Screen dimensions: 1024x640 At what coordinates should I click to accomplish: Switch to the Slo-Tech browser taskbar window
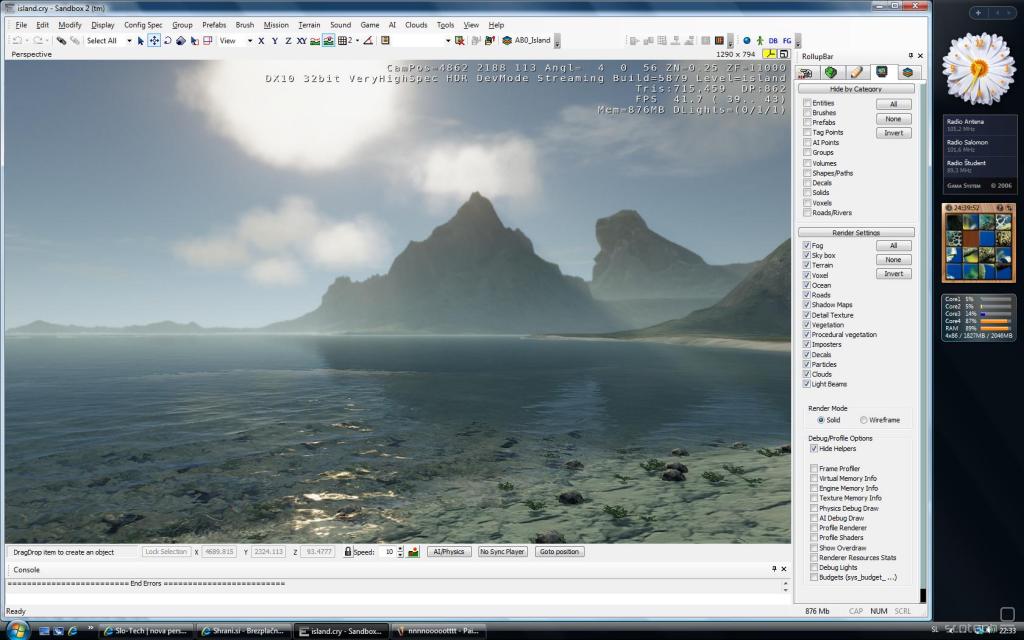pyautogui.click(x=146, y=631)
